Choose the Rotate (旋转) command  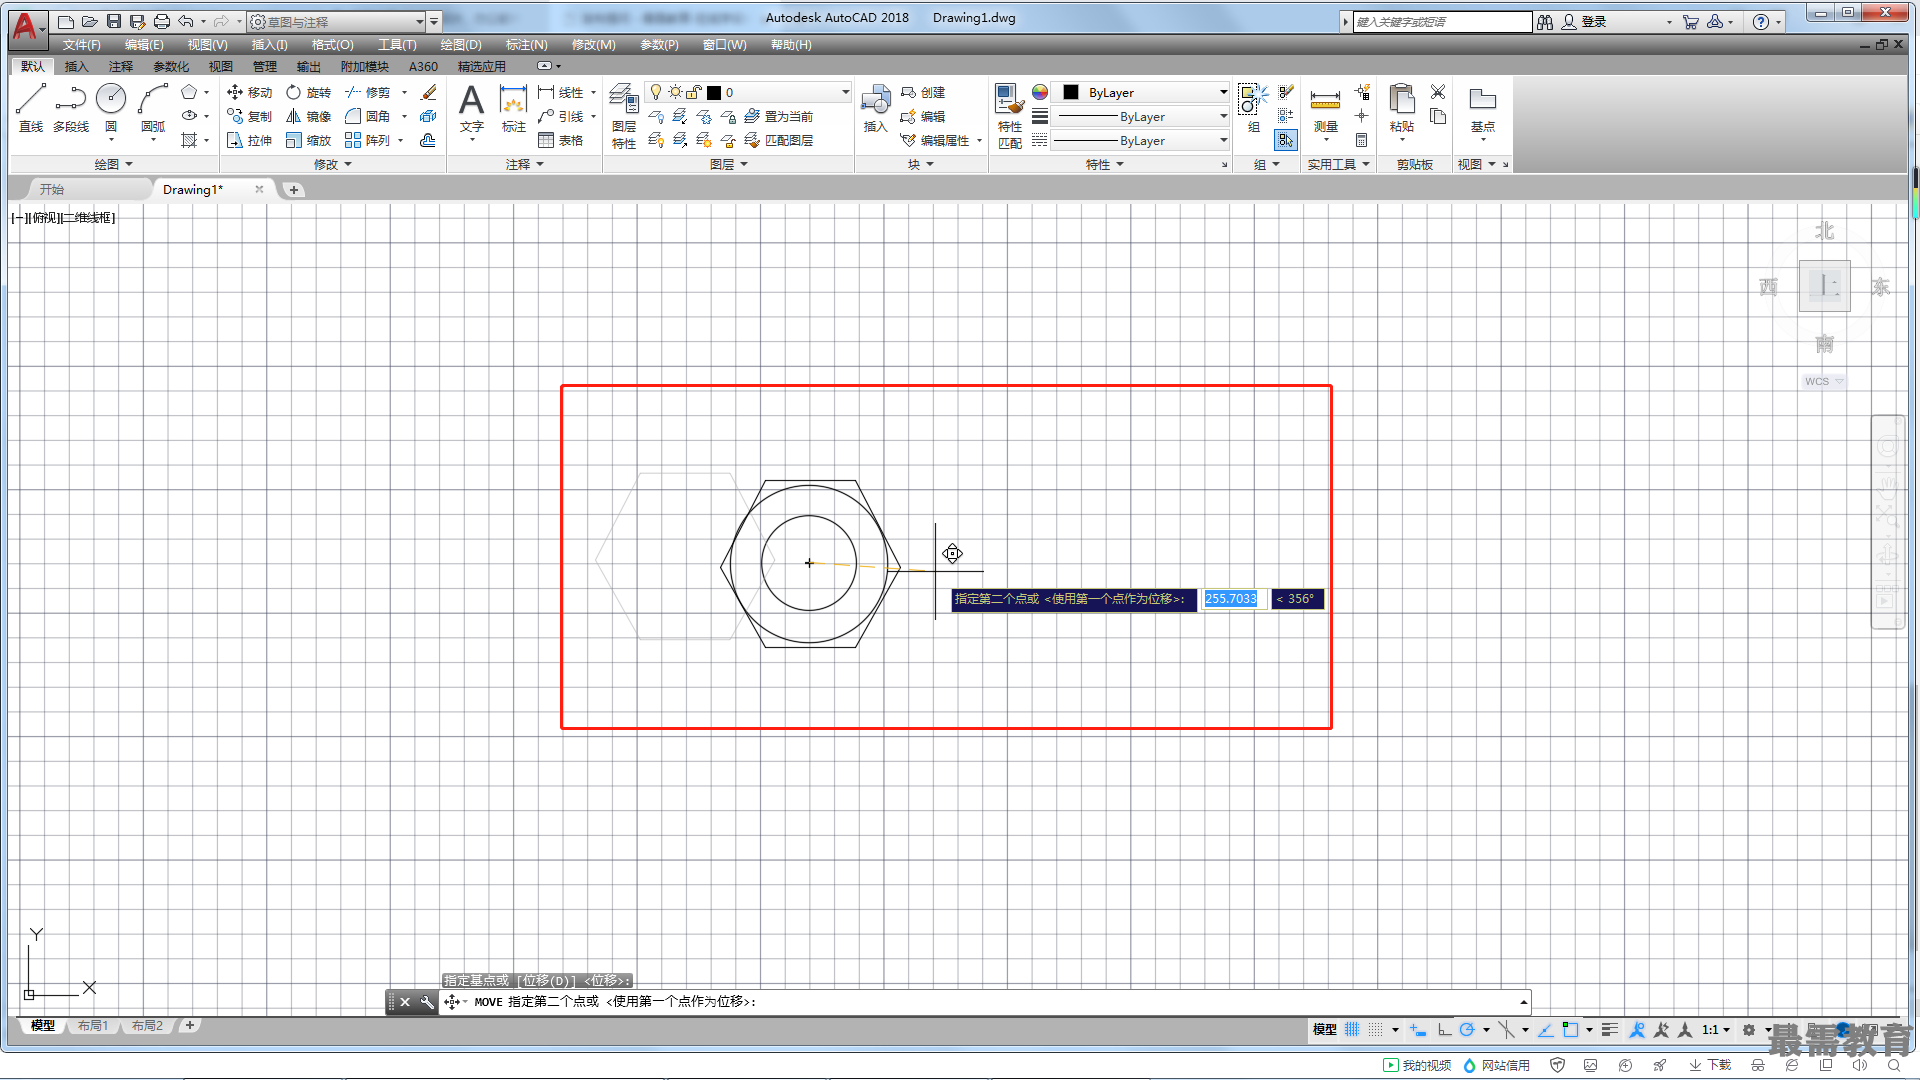click(308, 92)
